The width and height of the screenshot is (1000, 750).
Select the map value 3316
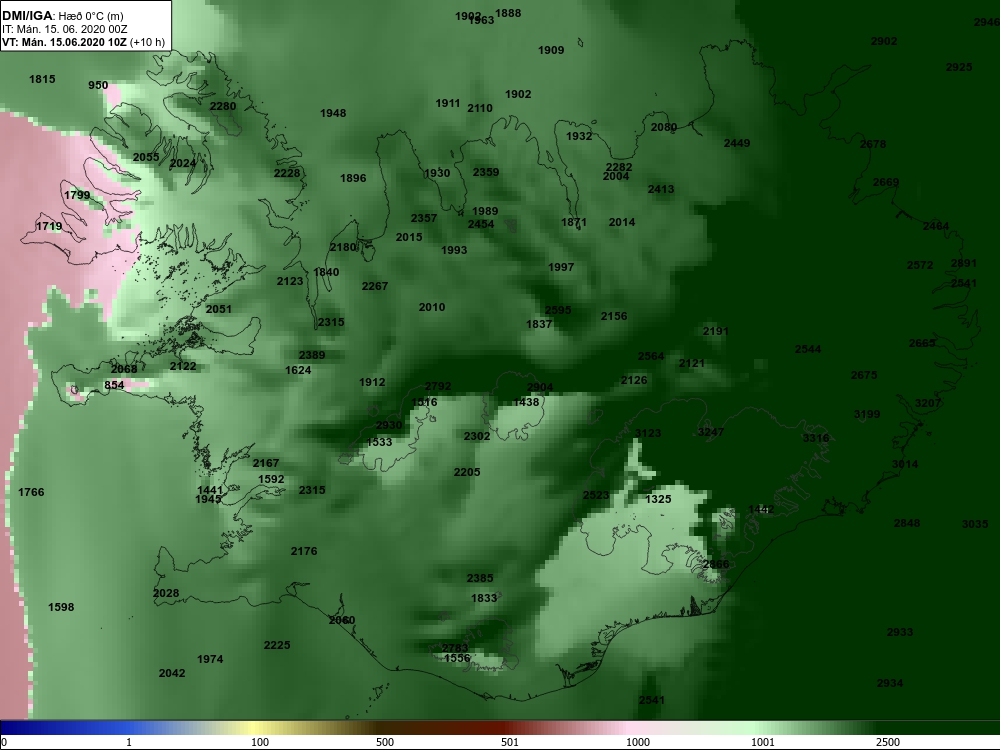816,438
